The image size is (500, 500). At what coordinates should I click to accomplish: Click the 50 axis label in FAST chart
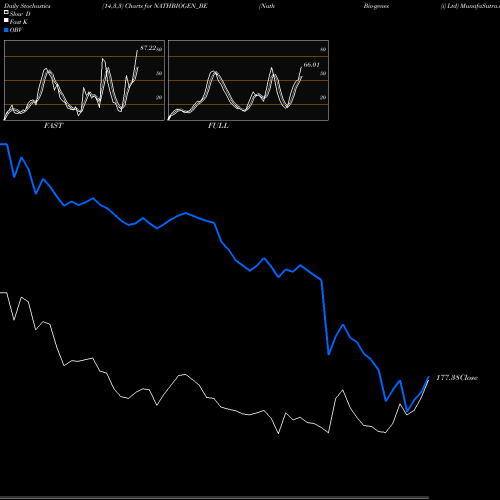(159, 73)
